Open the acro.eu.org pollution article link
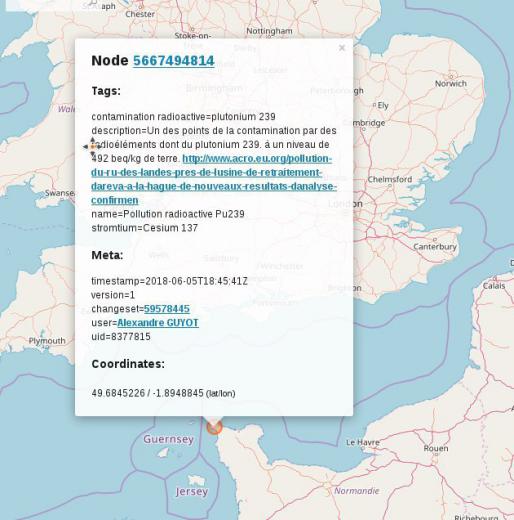This screenshot has width=514, height=520. coord(214,179)
